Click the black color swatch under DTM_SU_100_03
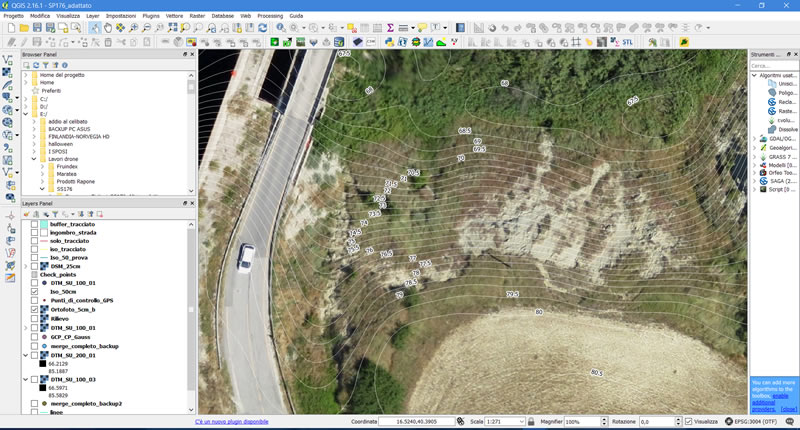800x430 pixels. click(43, 388)
